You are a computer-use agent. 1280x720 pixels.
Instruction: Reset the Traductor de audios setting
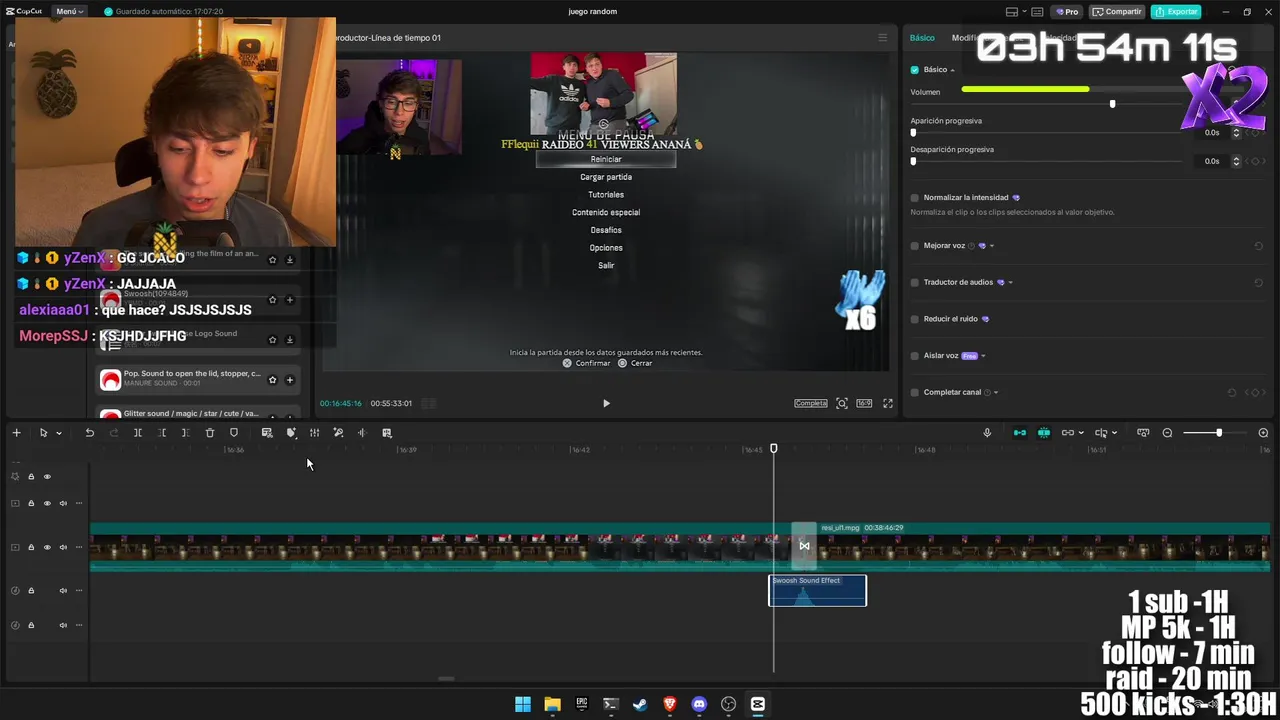coord(1258,283)
